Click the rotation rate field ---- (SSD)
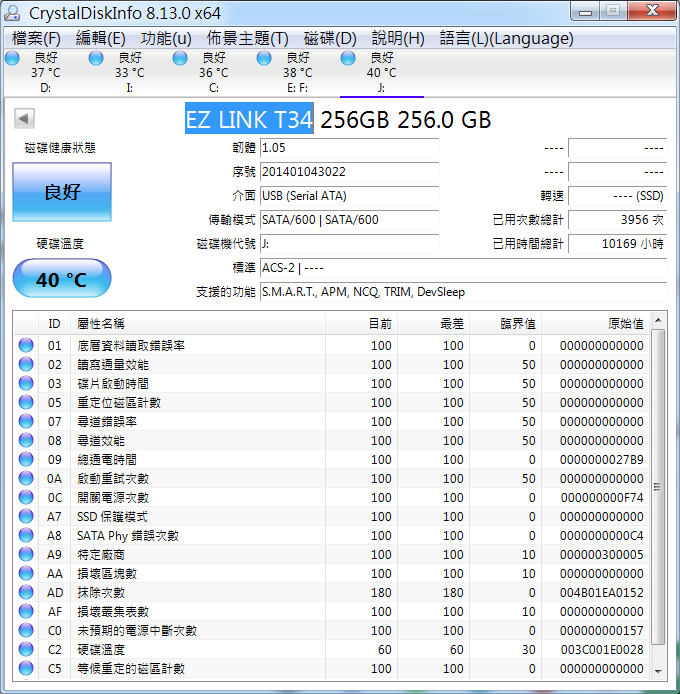Image resolution: width=680 pixels, height=694 pixels. coord(618,196)
